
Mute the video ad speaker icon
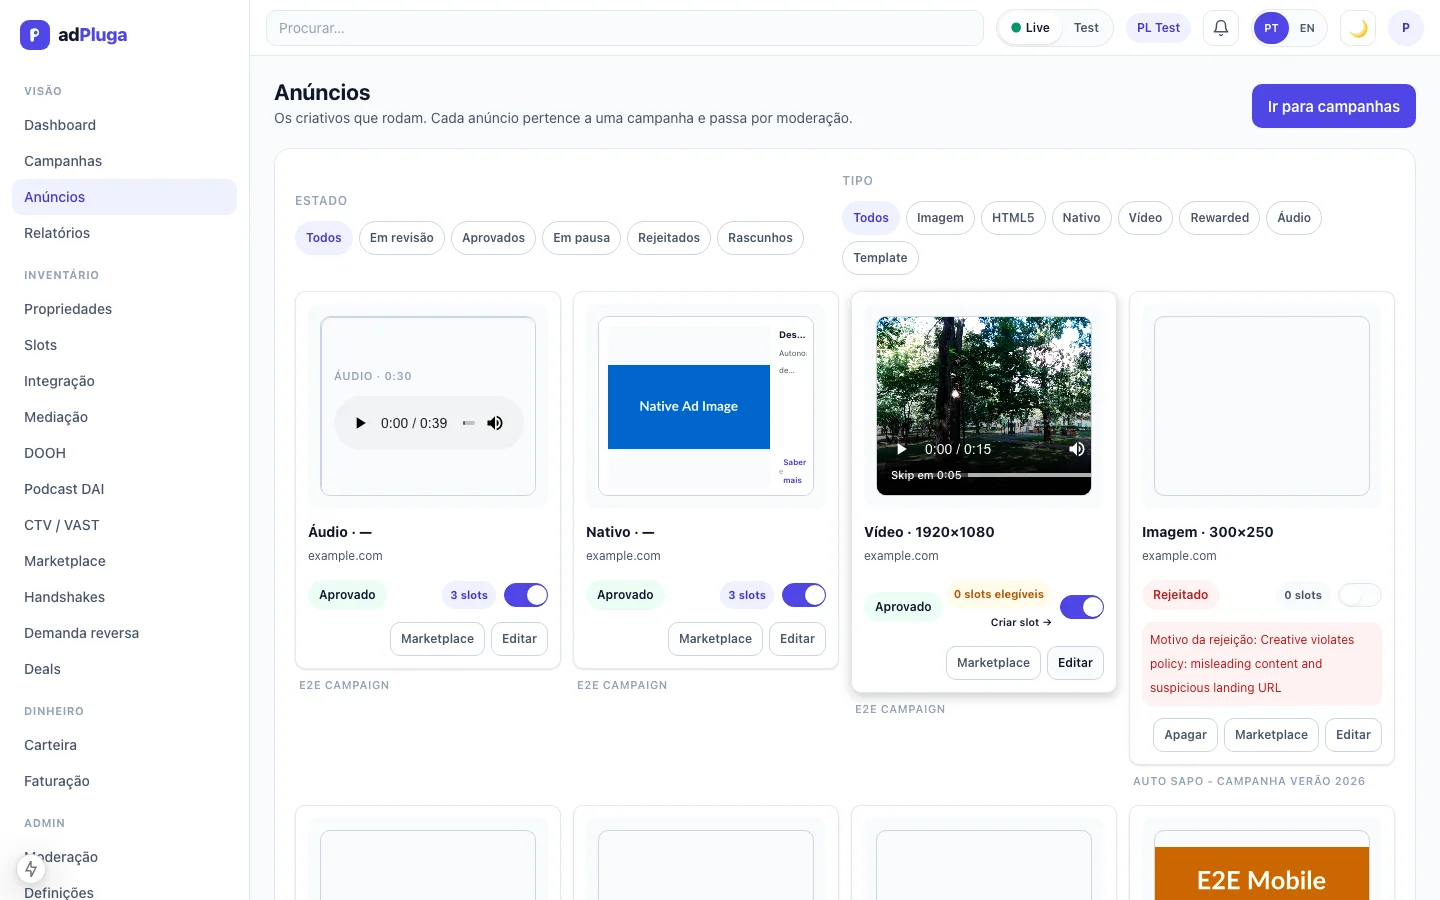[x=1077, y=449]
